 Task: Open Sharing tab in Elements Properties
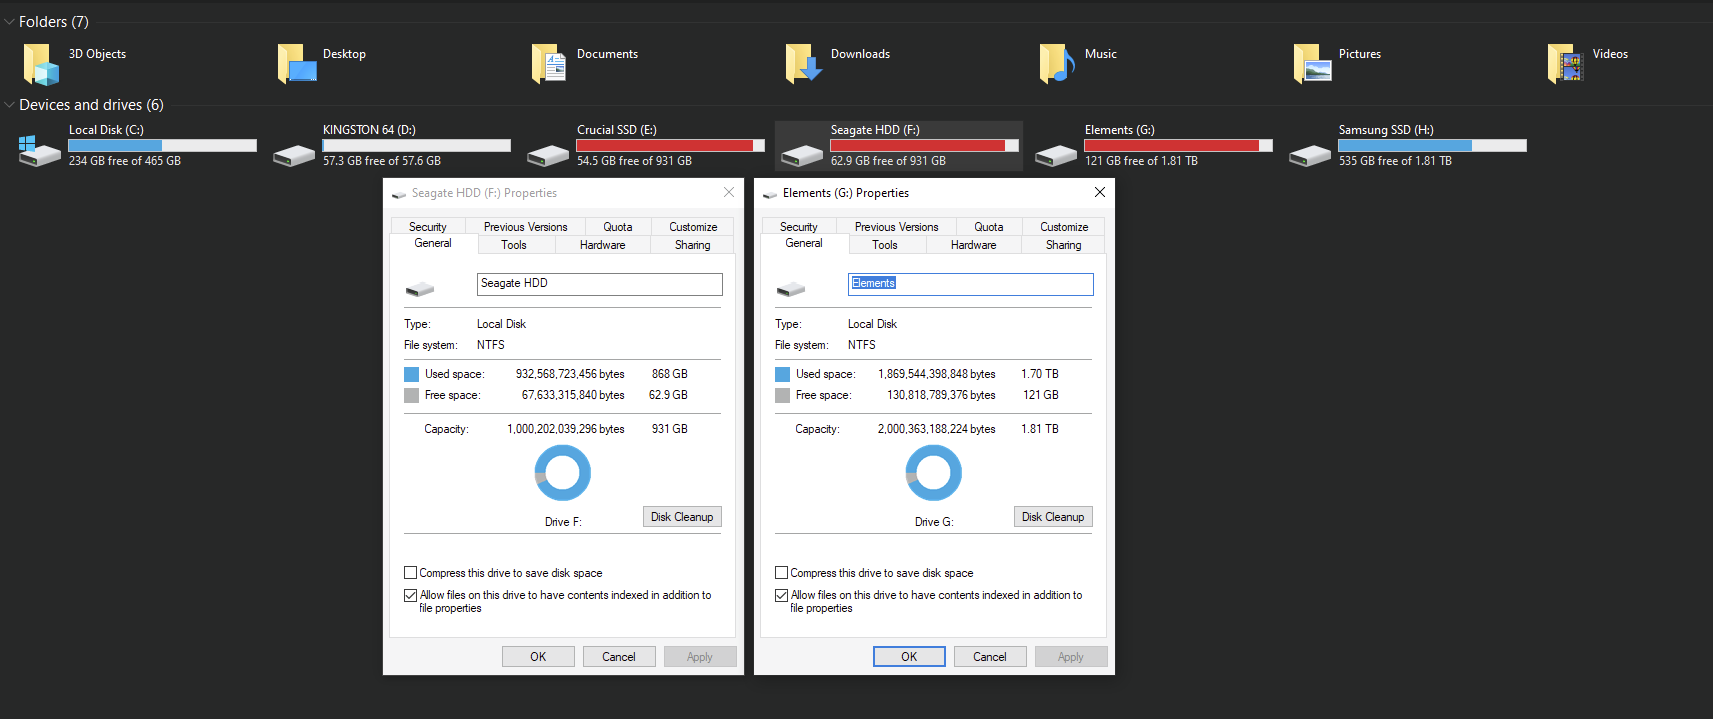(x=1063, y=245)
